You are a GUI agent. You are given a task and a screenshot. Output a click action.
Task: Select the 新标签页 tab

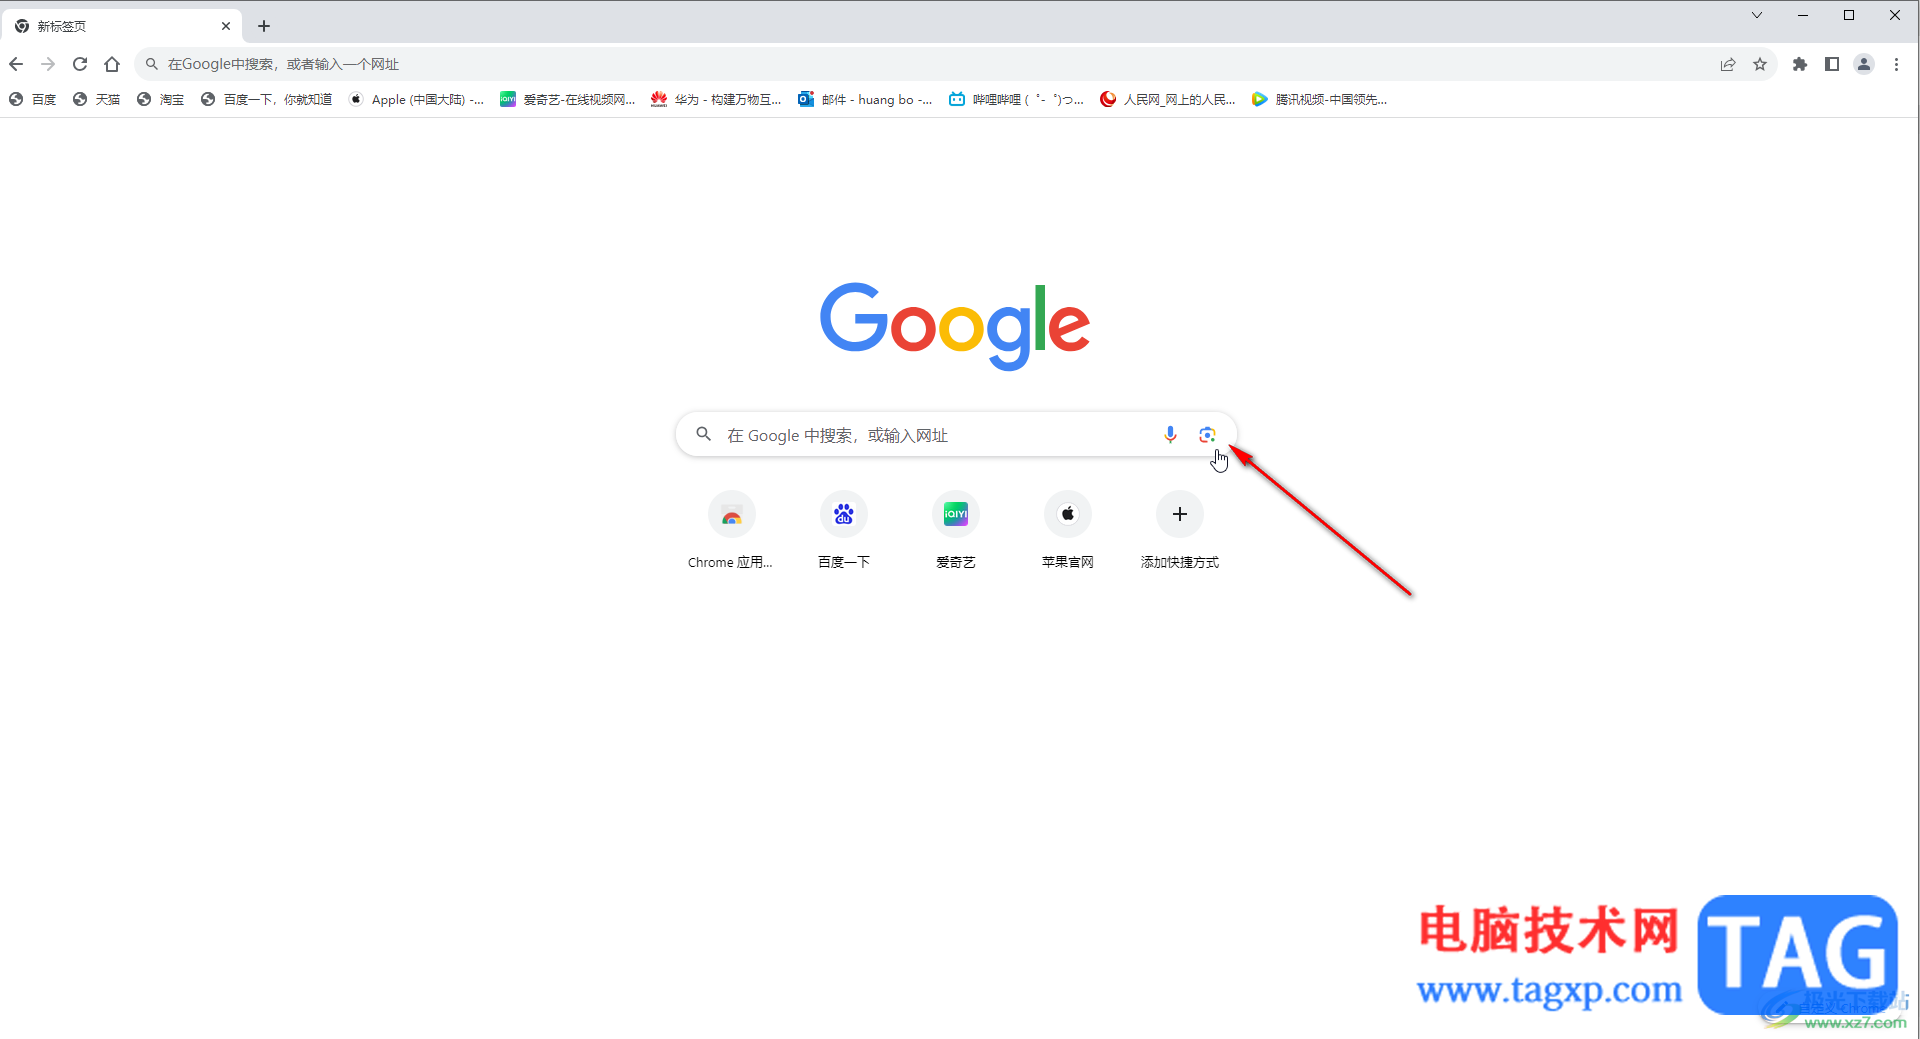pyautogui.click(x=122, y=26)
